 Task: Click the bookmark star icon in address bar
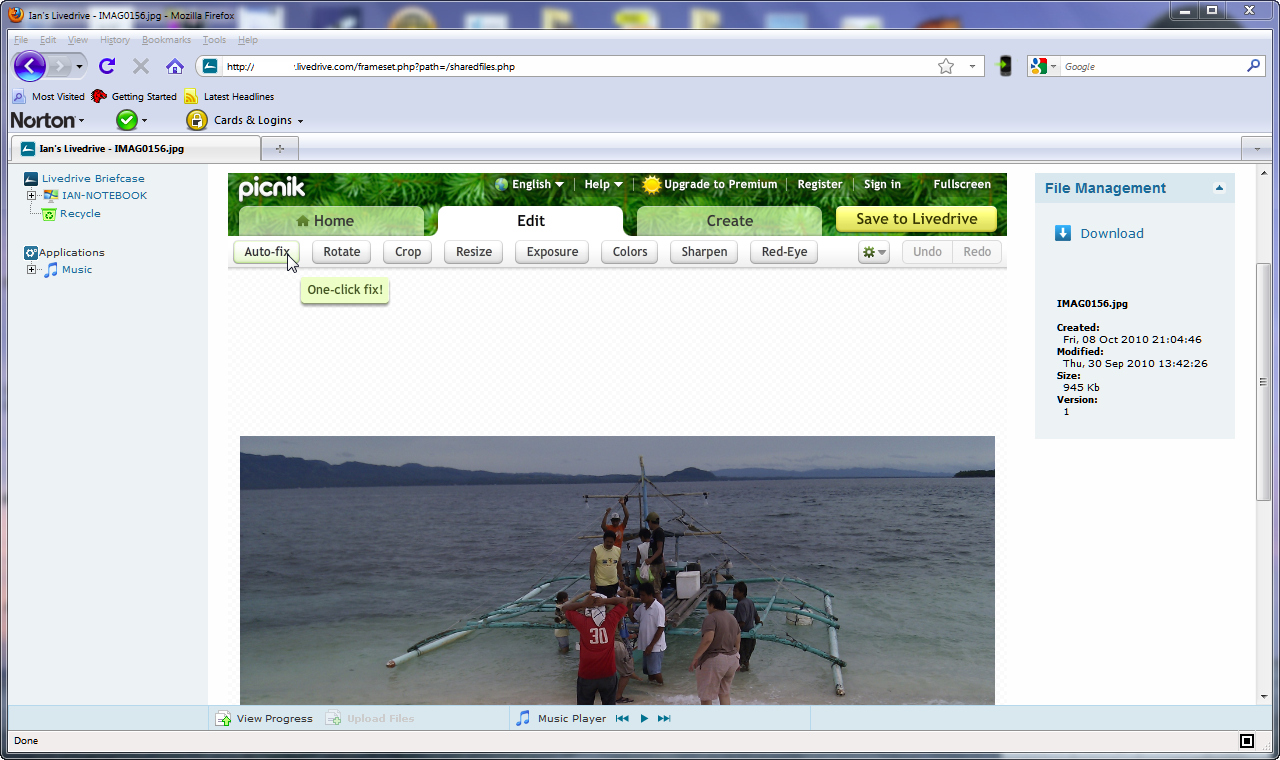coord(945,66)
